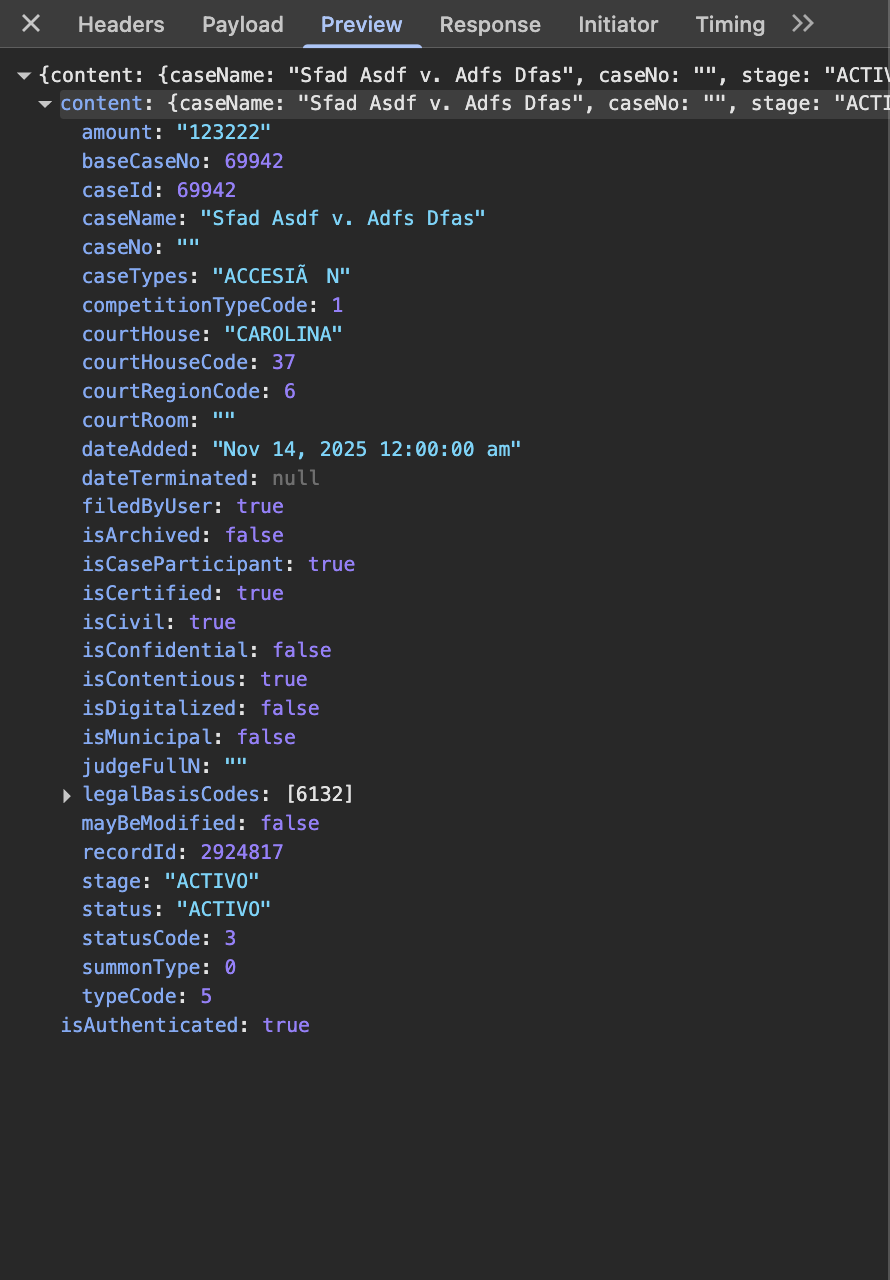Image resolution: width=890 pixels, height=1280 pixels.
Task: Click the amount value "123222"
Action: tap(224, 132)
